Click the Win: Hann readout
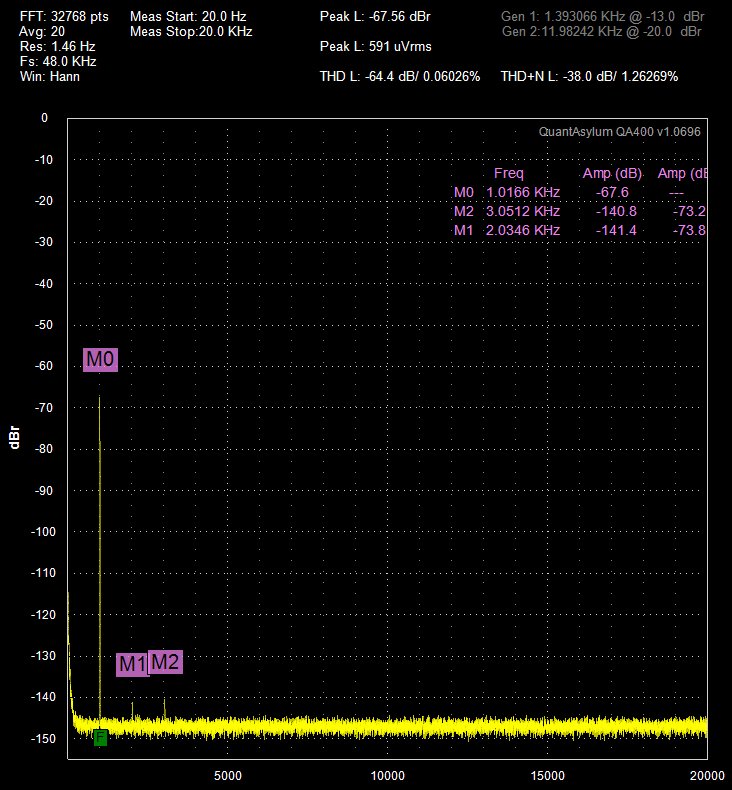 [50, 77]
